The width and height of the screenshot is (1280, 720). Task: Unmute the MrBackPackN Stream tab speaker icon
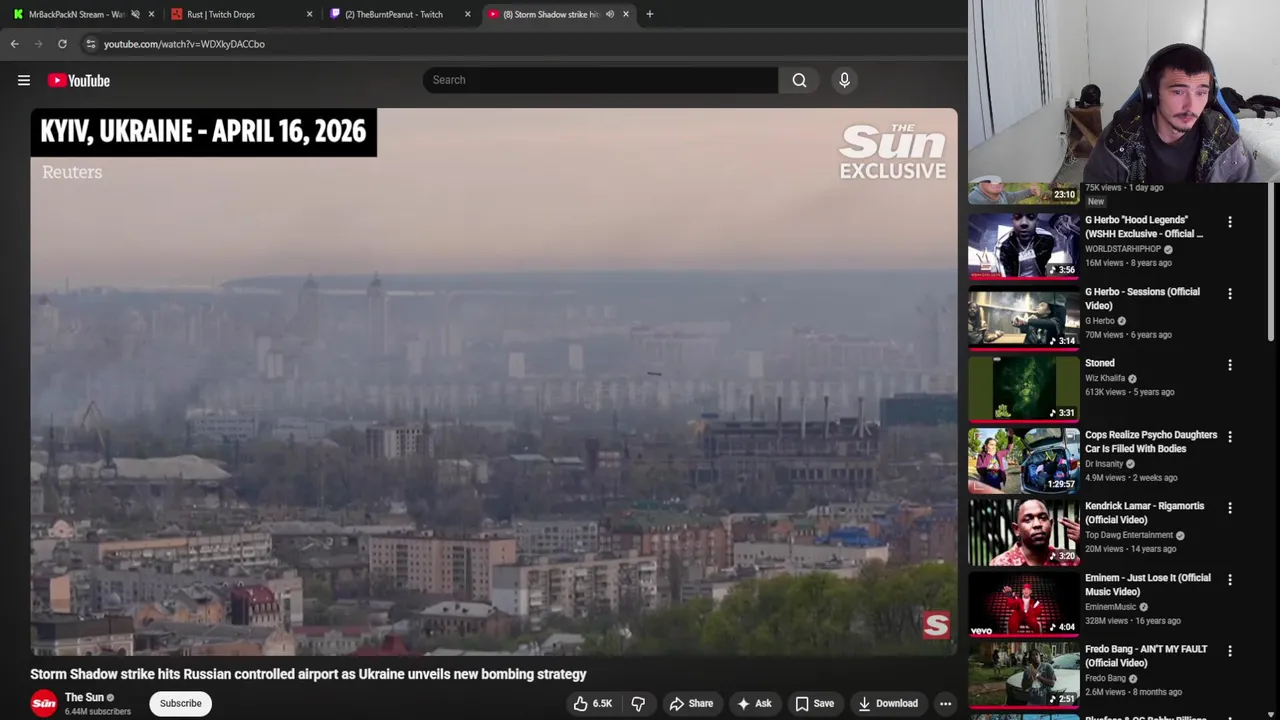[135, 14]
